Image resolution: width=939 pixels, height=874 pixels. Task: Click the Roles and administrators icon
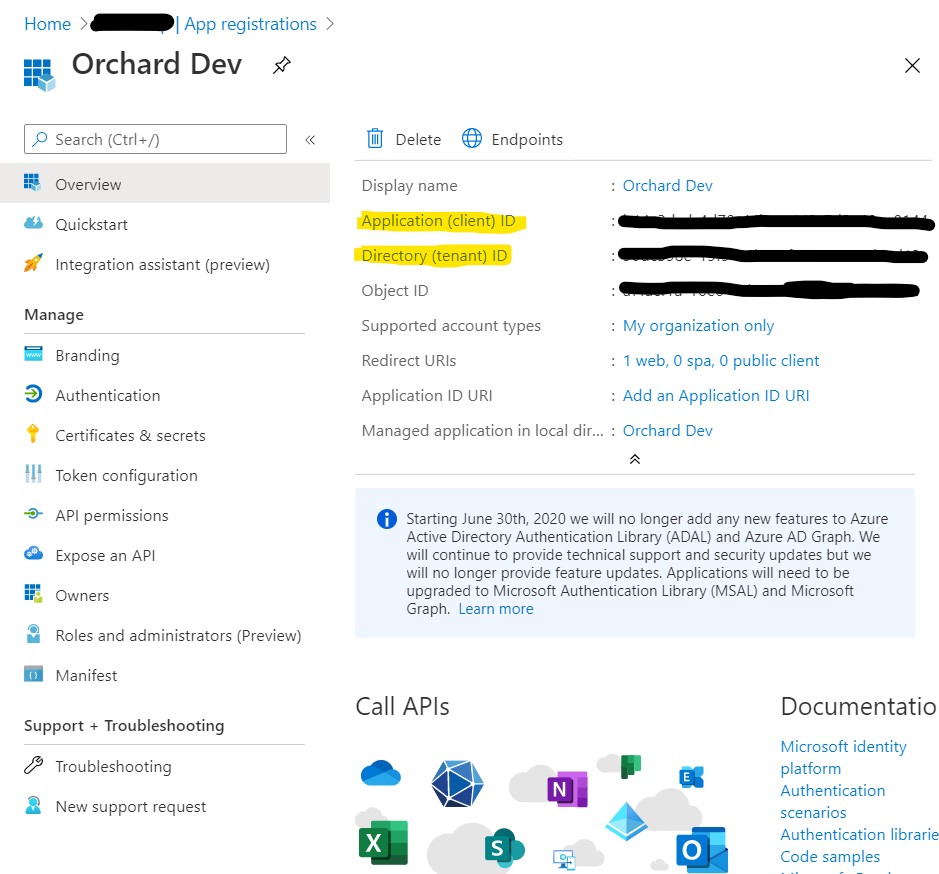point(34,634)
